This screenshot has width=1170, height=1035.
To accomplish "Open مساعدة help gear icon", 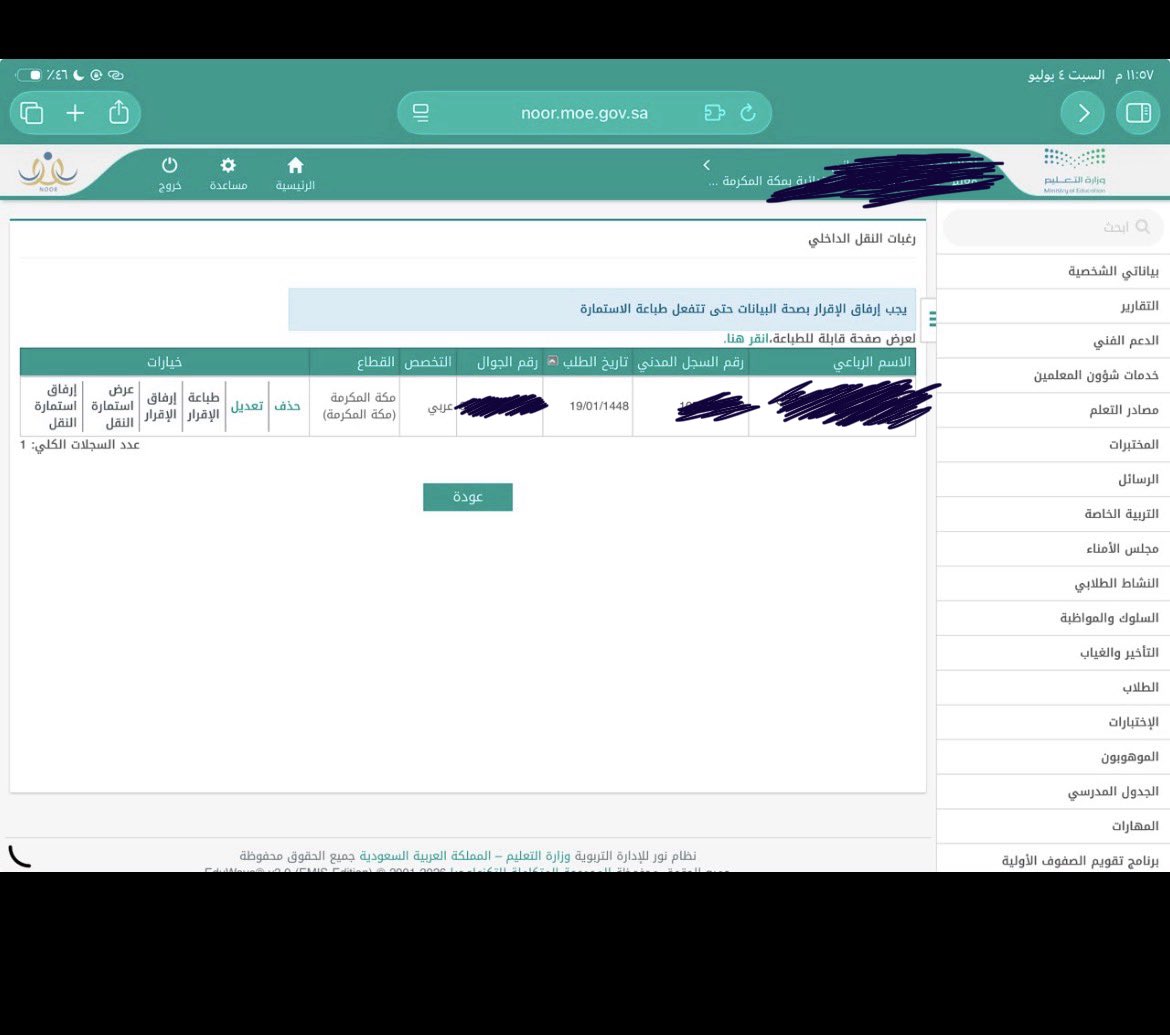I will (228, 174).
